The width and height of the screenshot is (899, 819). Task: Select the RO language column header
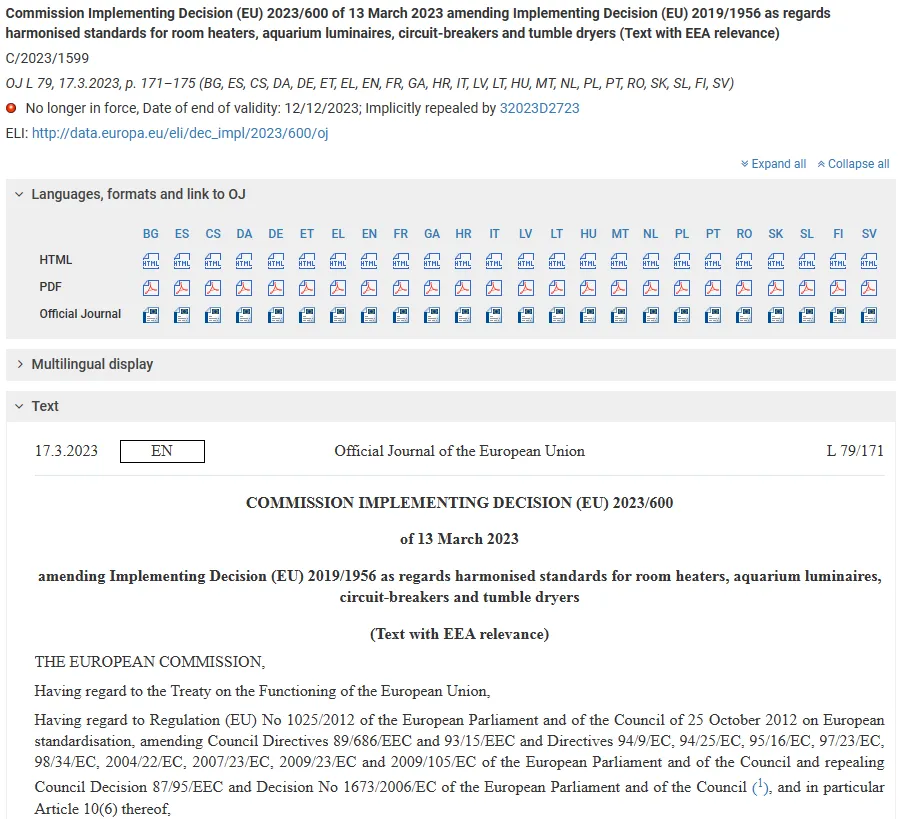tap(744, 234)
